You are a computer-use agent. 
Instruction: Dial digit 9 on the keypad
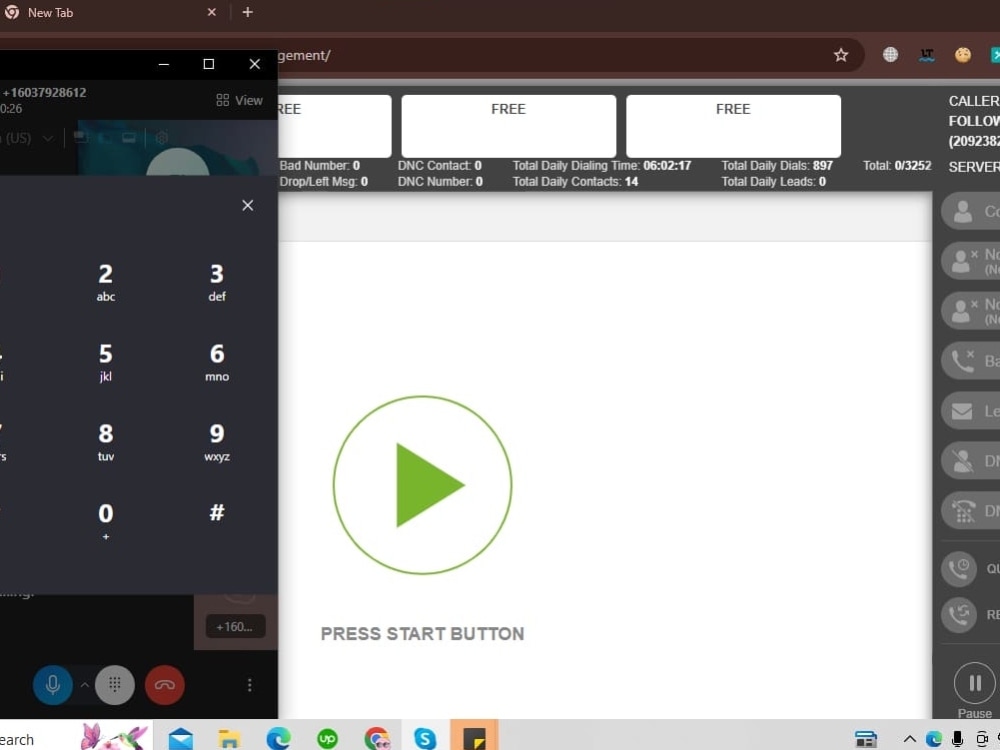coord(217,441)
